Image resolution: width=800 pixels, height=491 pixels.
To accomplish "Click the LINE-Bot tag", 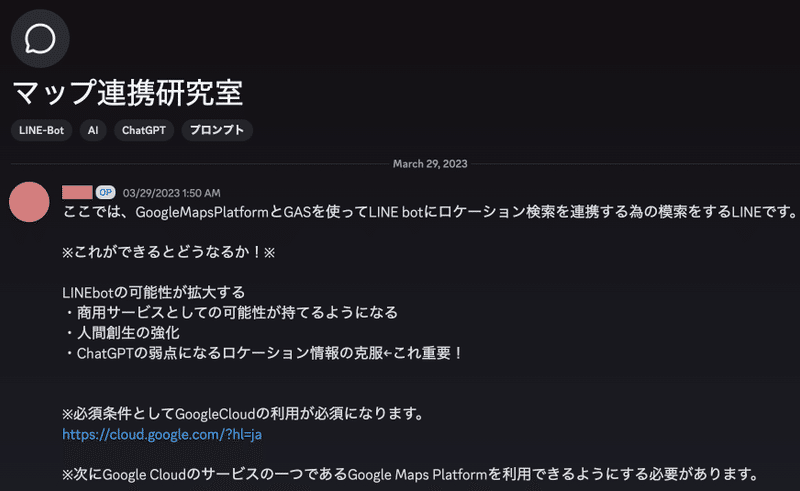I will (x=41, y=130).
